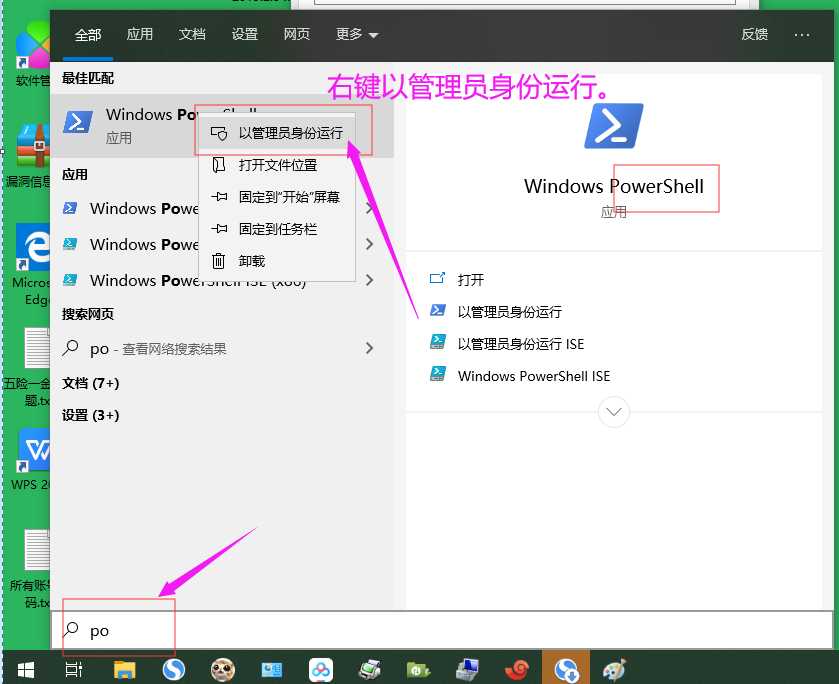Click ISE icon beside Windows PowerShell ISE action
The image size is (839, 684).
tap(438, 374)
